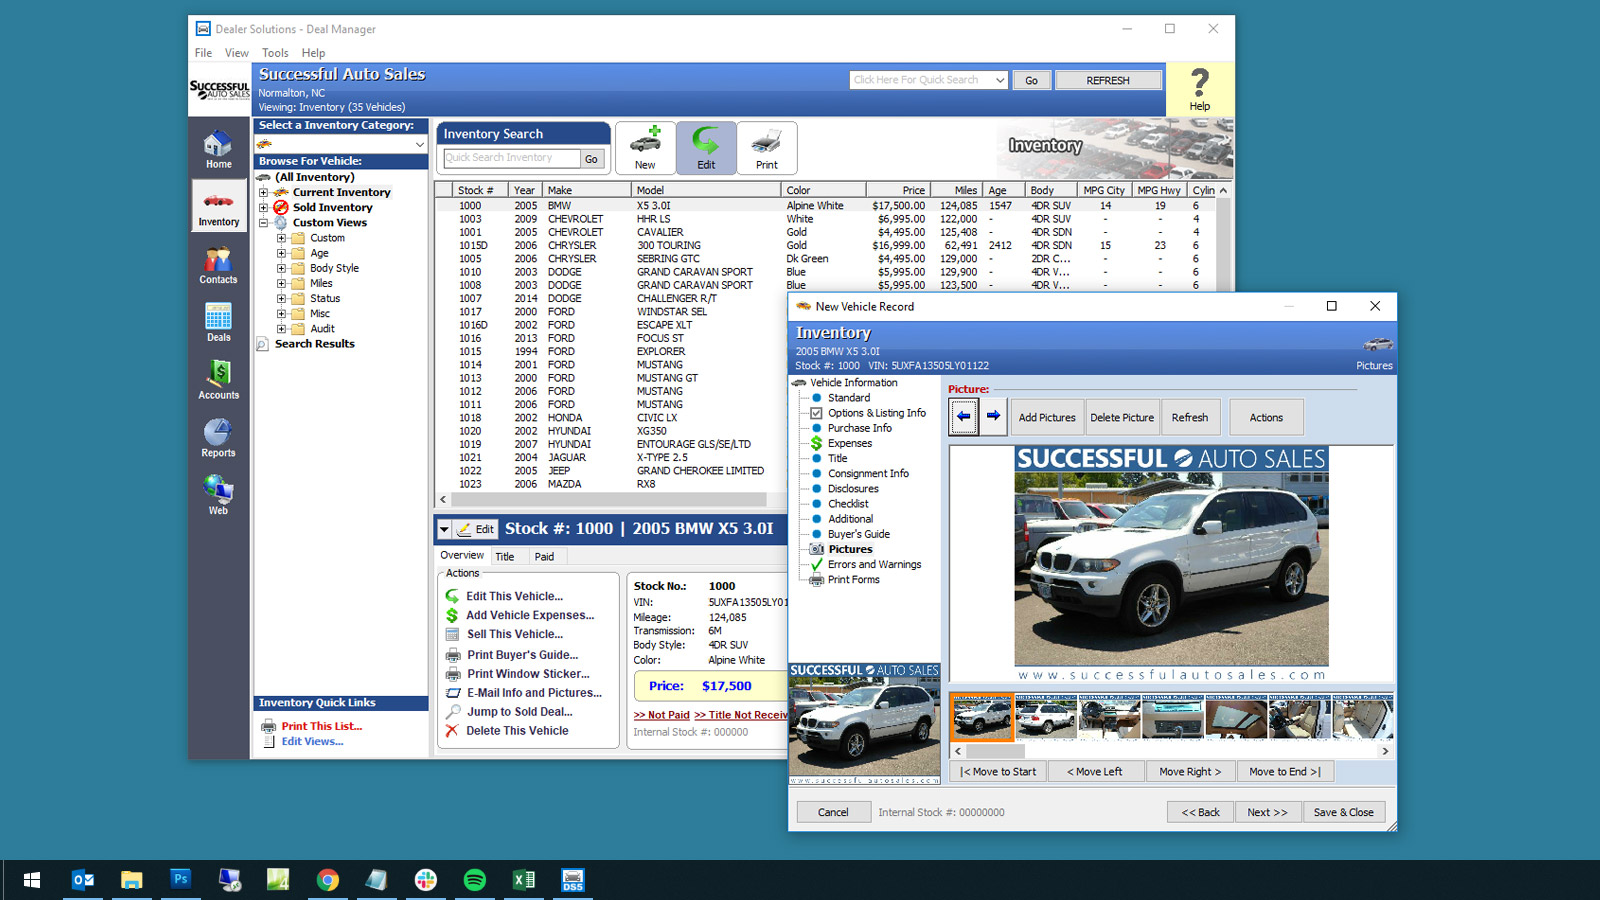Click the Move Right > button
The height and width of the screenshot is (900, 1600).
tap(1190, 772)
